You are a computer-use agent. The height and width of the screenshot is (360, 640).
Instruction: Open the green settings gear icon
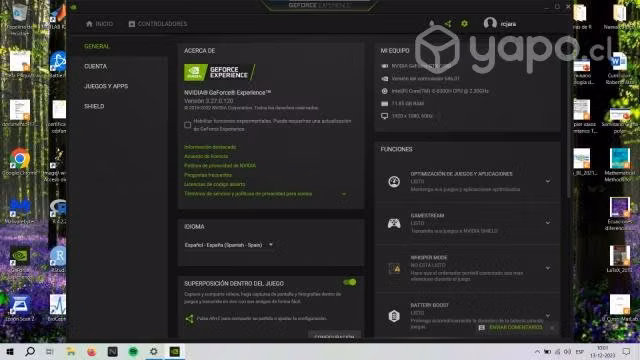464,24
